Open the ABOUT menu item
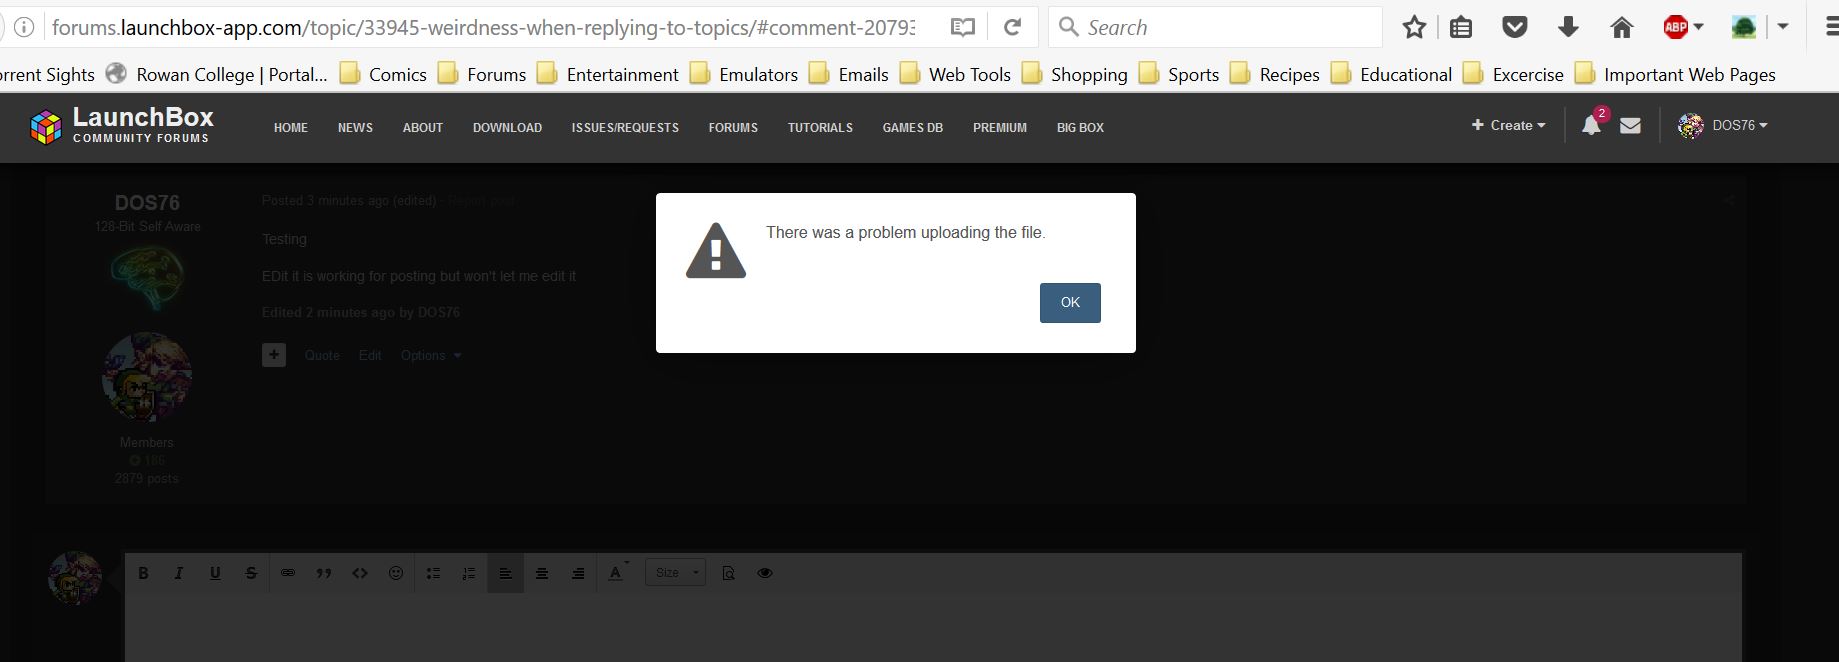Image resolution: width=1839 pixels, height=662 pixels. [x=423, y=128]
